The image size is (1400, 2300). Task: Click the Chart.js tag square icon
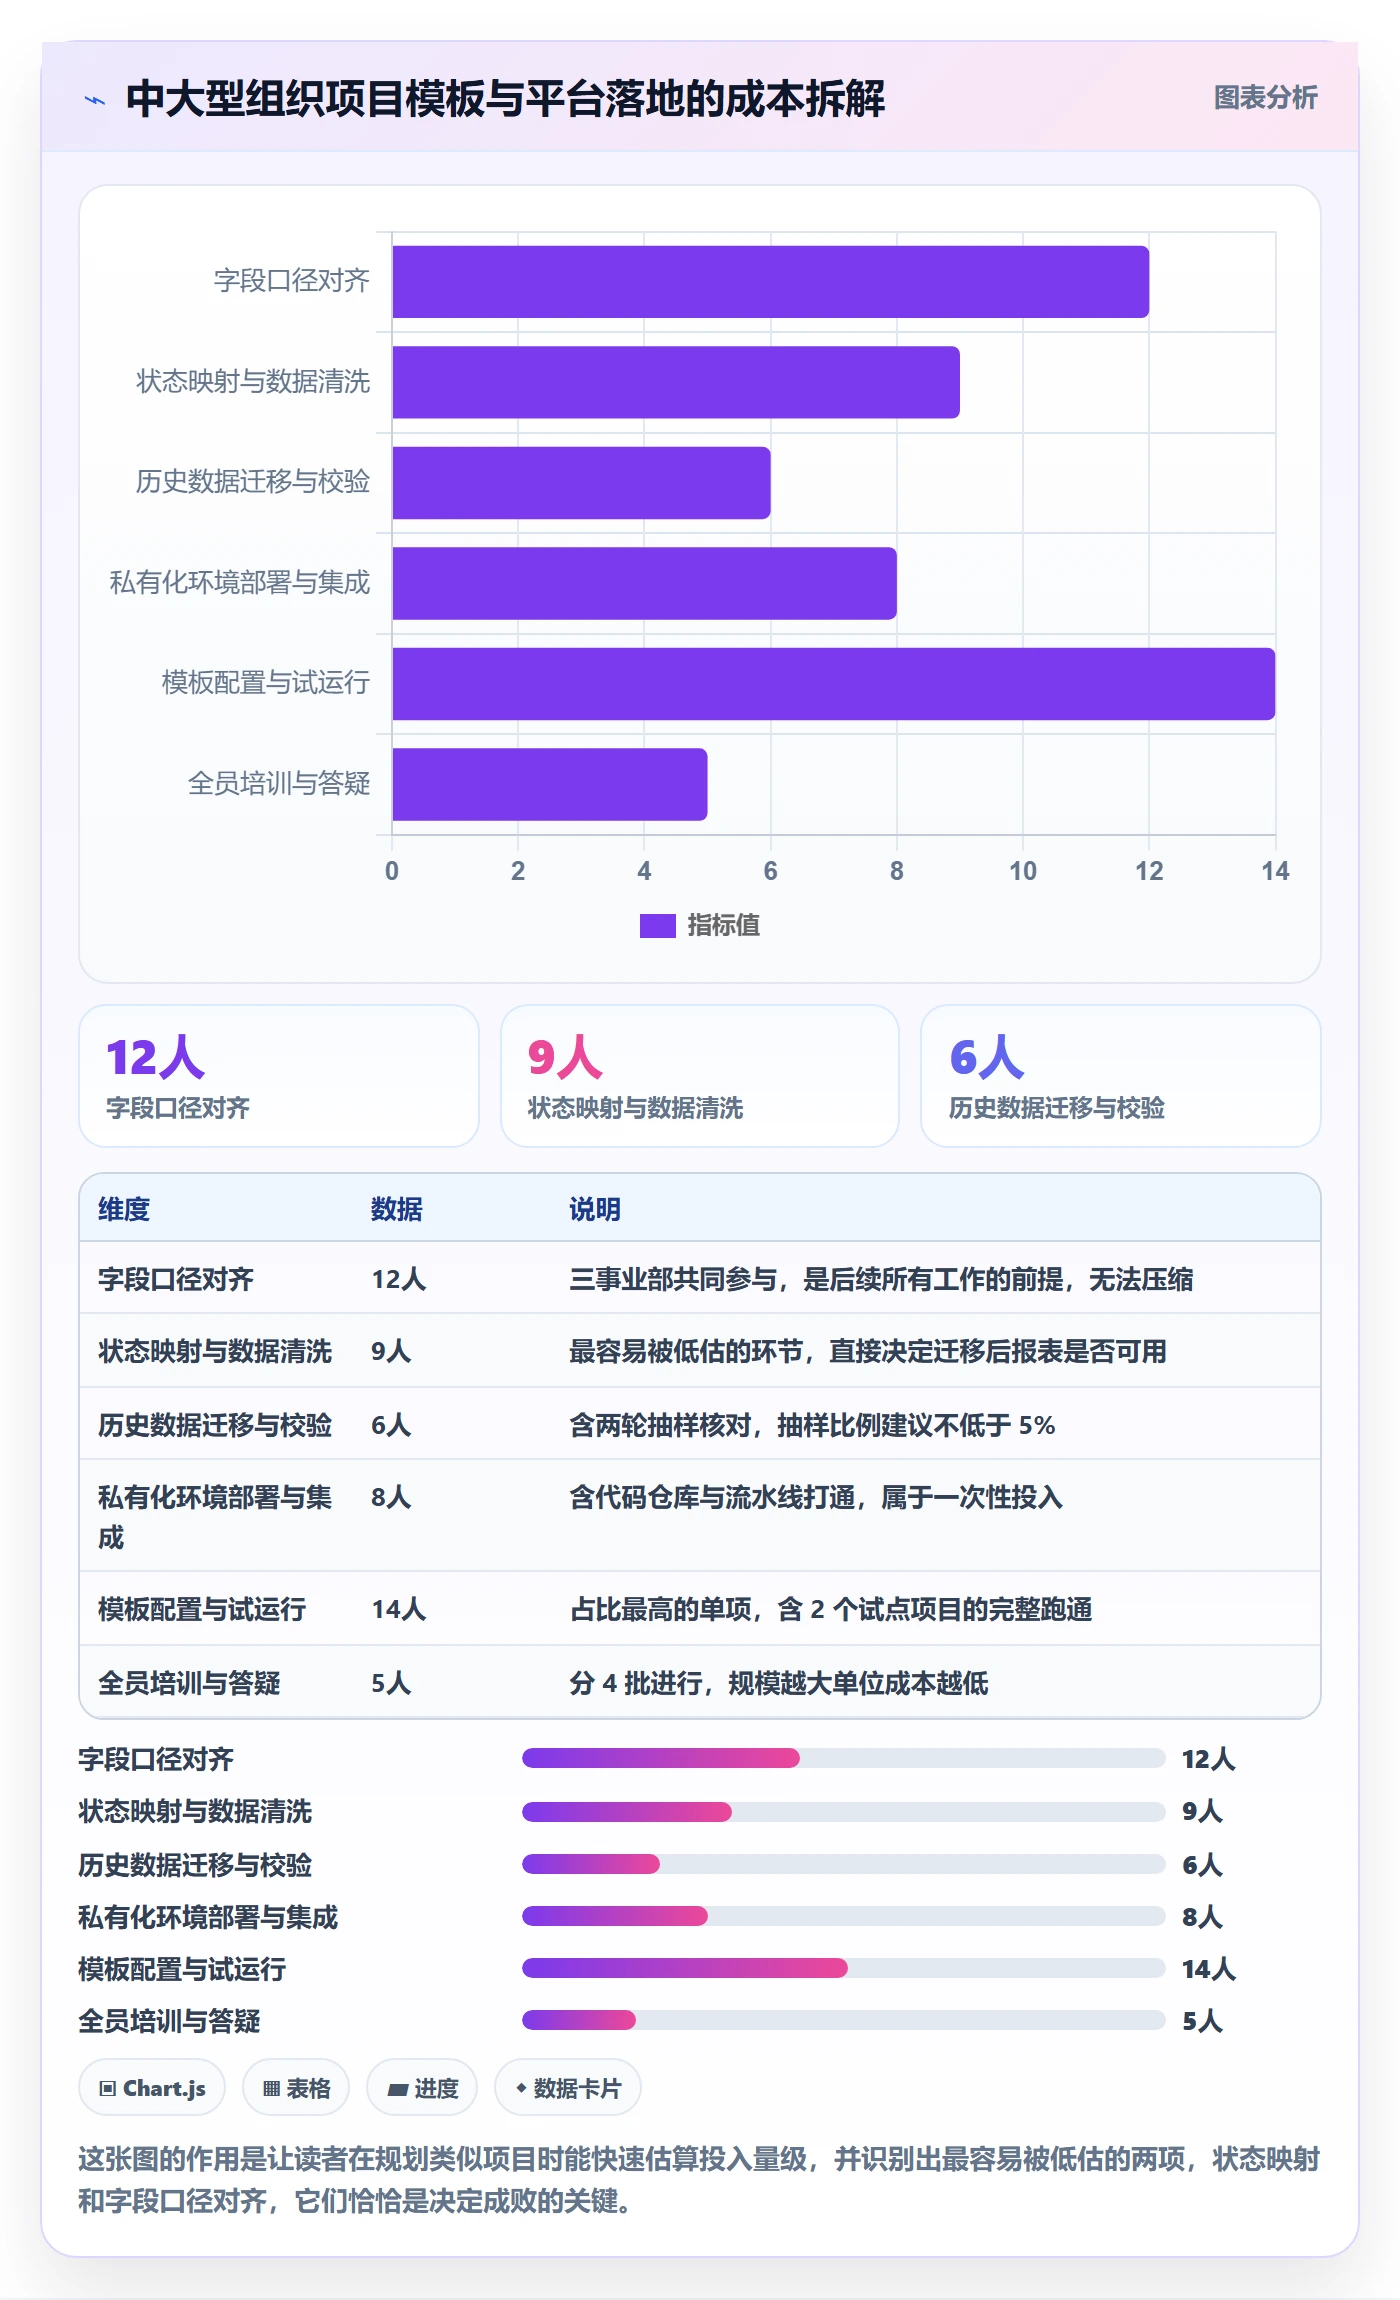point(107,2088)
